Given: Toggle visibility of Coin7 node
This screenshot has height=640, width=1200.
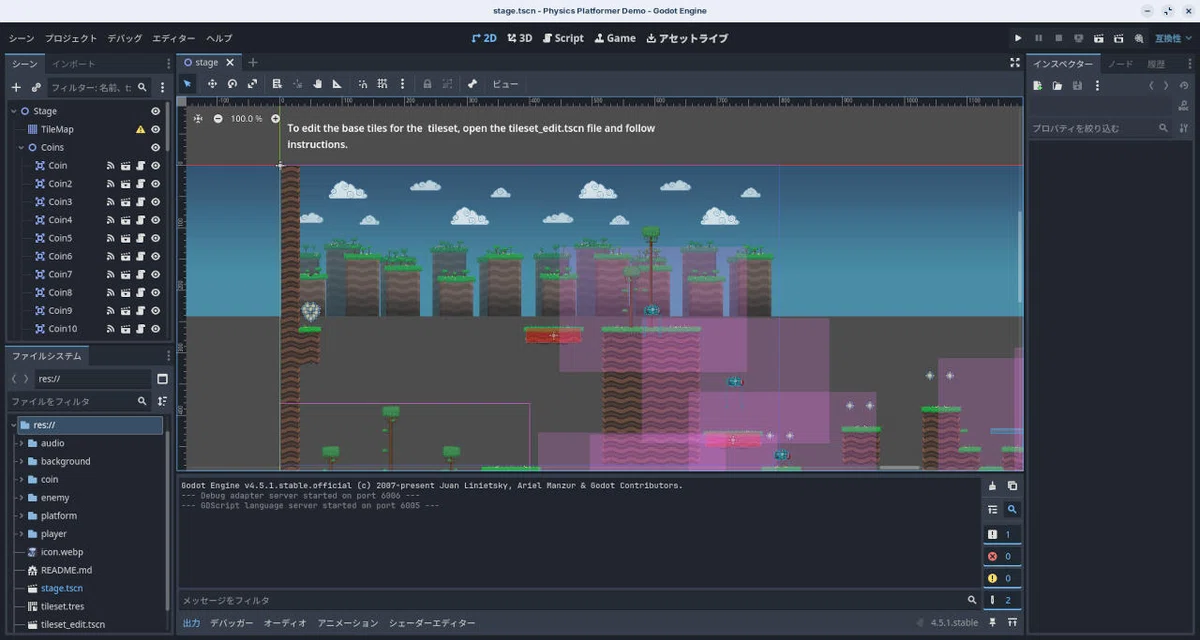Looking at the screenshot, I should click(156, 274).
